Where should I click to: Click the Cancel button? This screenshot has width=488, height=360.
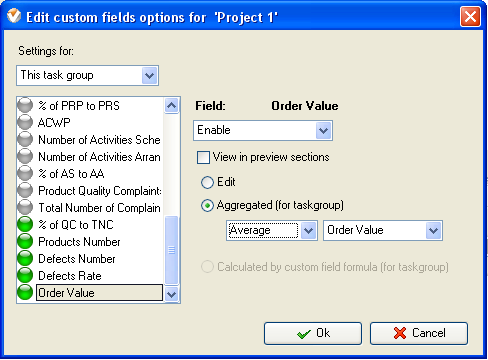(419, 333)
